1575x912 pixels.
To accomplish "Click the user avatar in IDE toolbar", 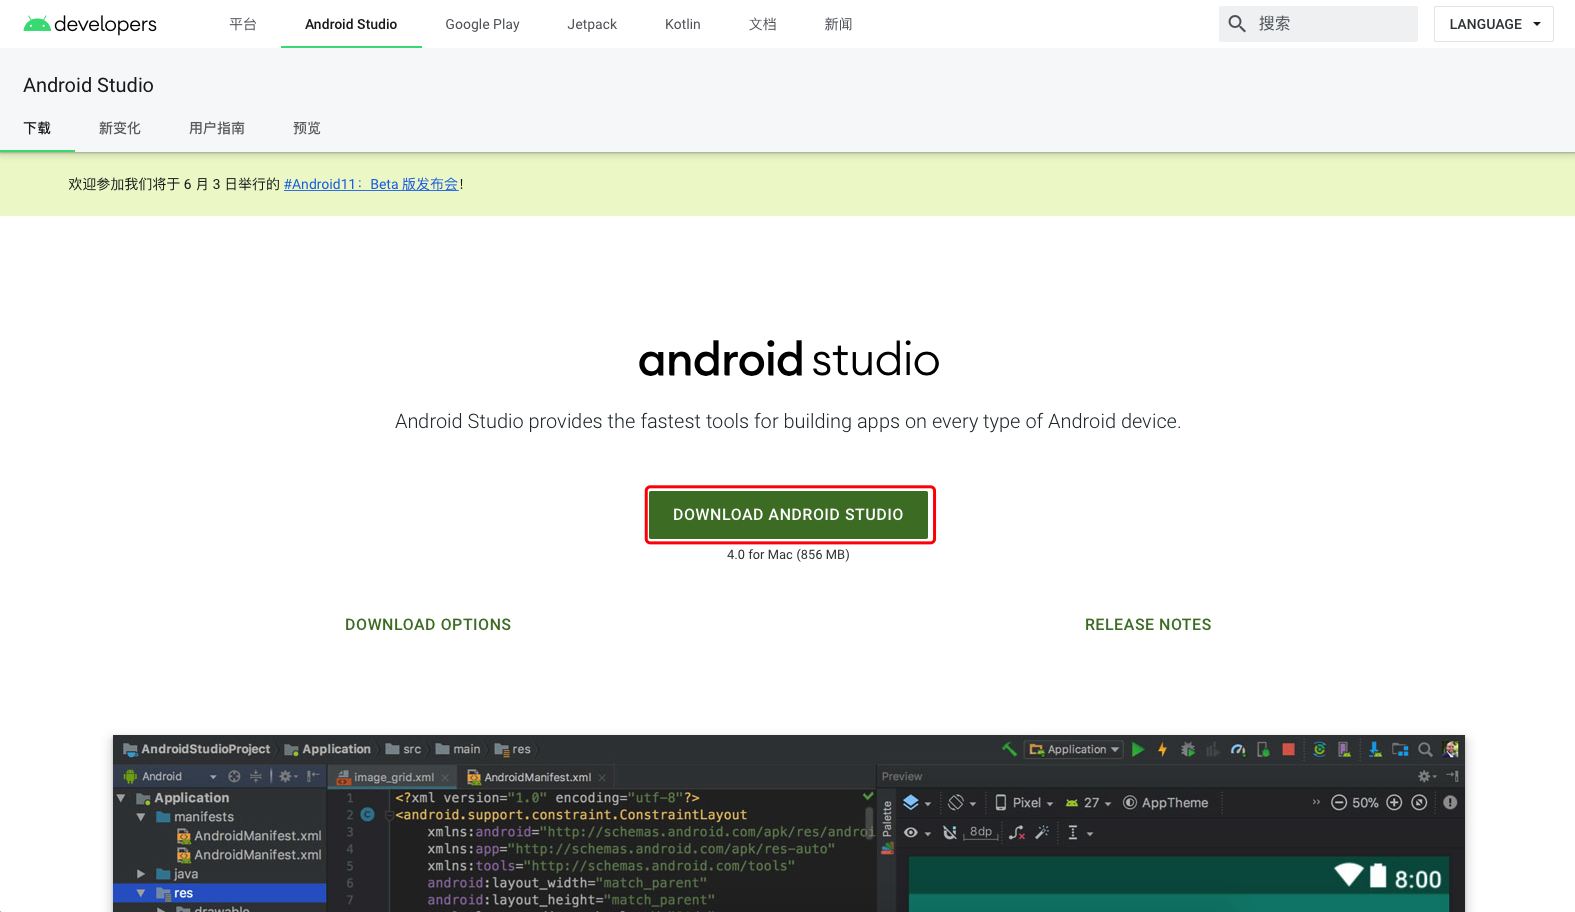I will pos(1452,749).
